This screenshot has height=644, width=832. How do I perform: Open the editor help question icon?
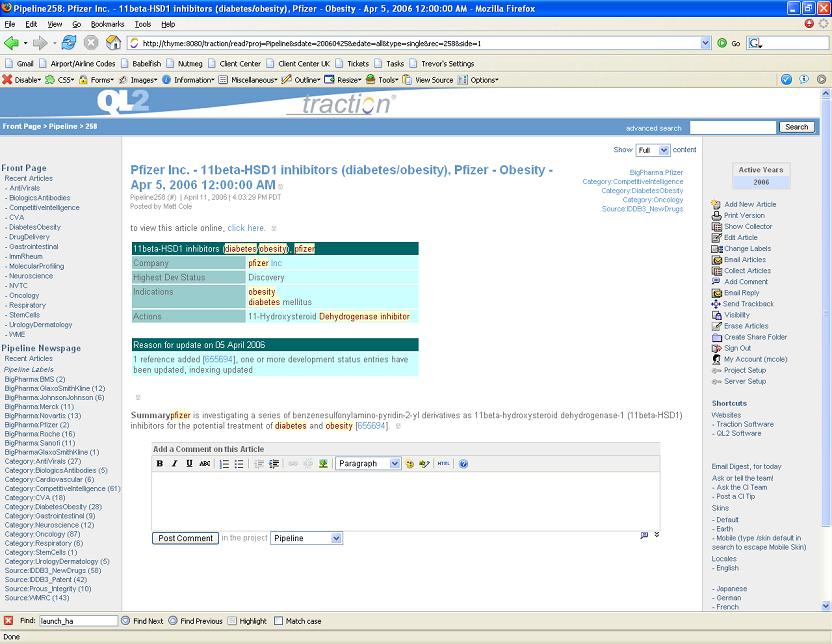463,464
